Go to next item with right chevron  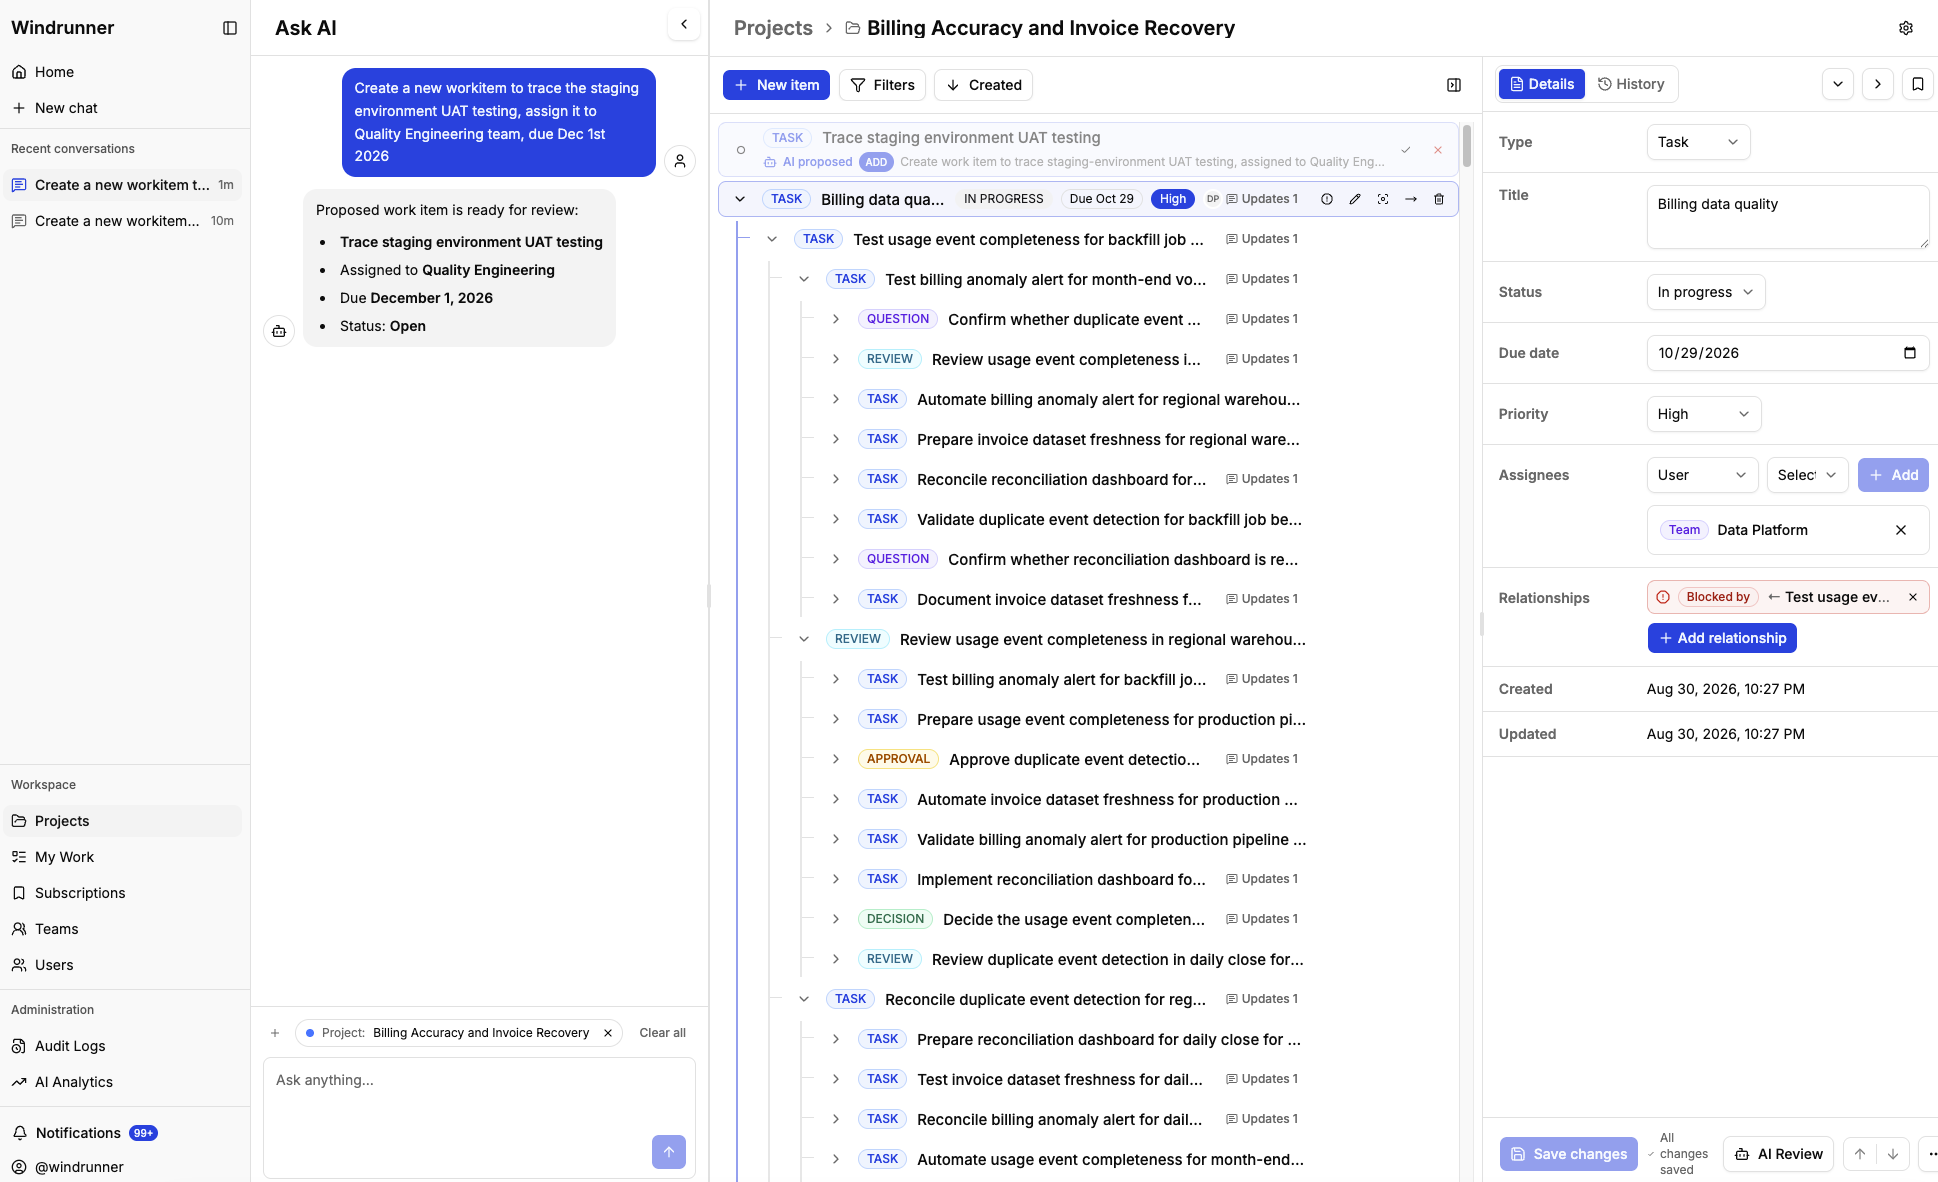point(1878,84)
